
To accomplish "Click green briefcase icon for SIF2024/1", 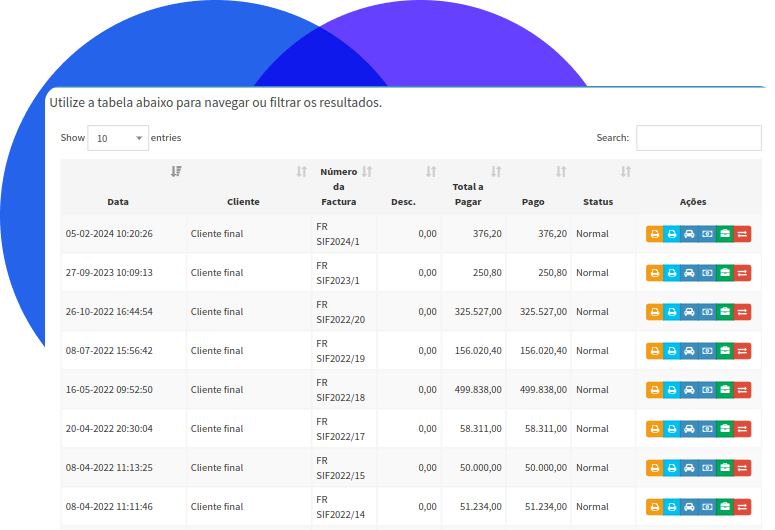I will click(x=724, y=234).
